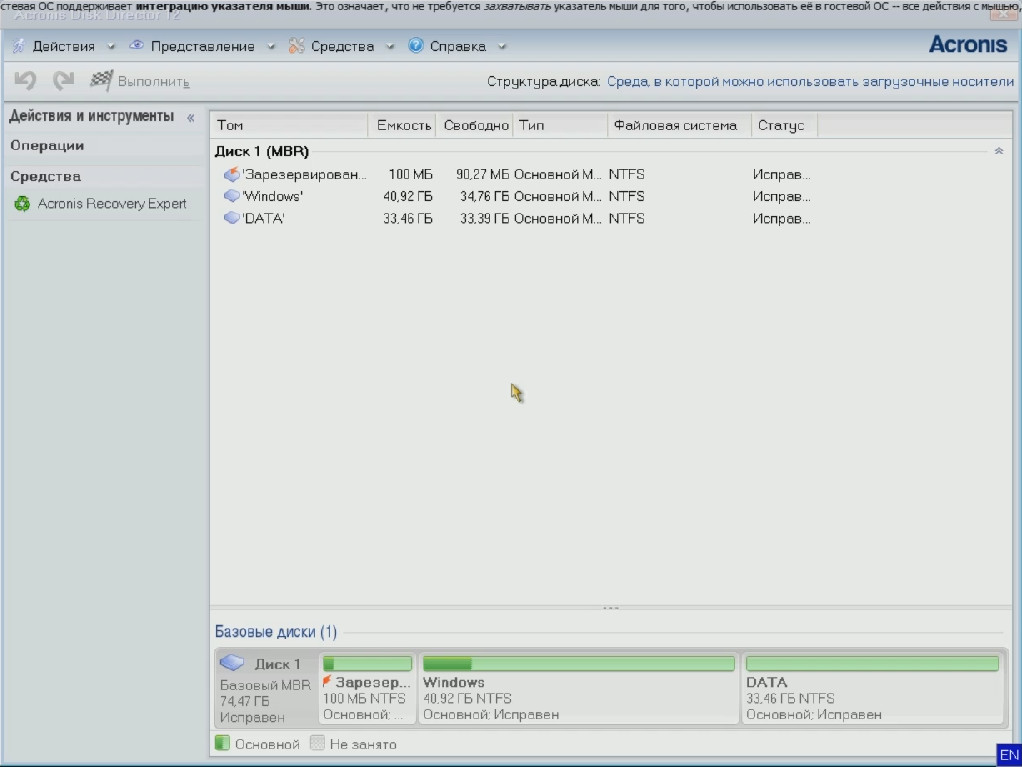Select the reserved volume icon in list
Screen dimensions: 1022x767
click(x=231, y=175)
